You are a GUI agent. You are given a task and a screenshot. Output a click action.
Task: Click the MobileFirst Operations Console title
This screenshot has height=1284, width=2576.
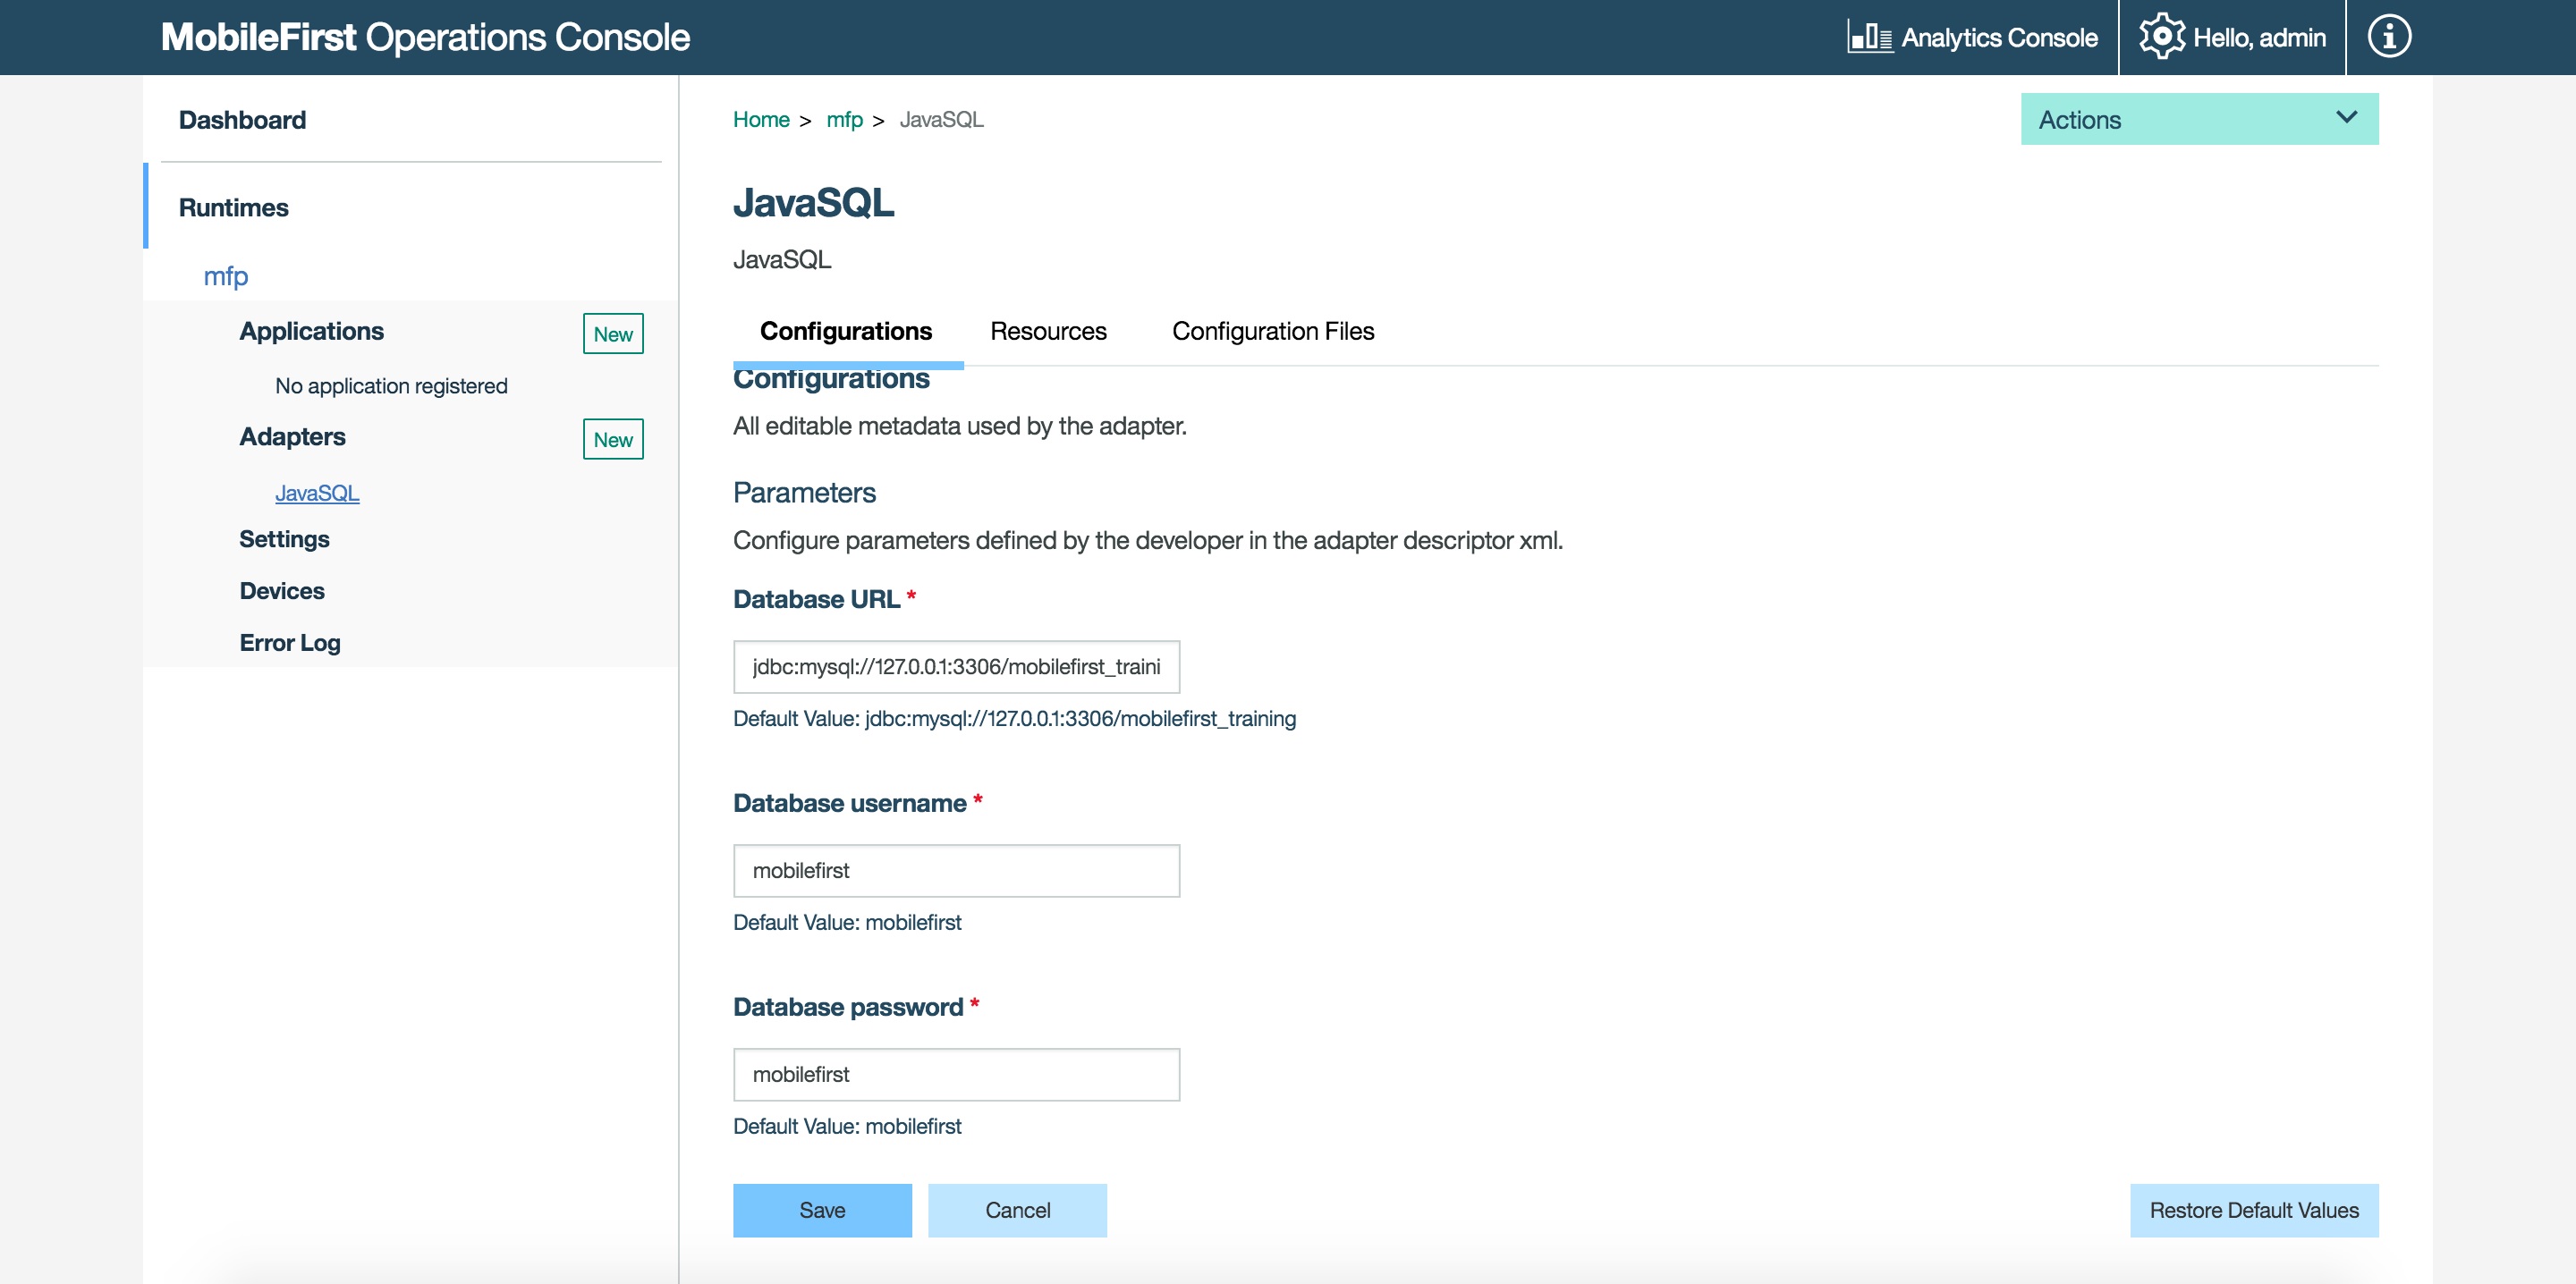pyautogui.click(x=425, y=37)
